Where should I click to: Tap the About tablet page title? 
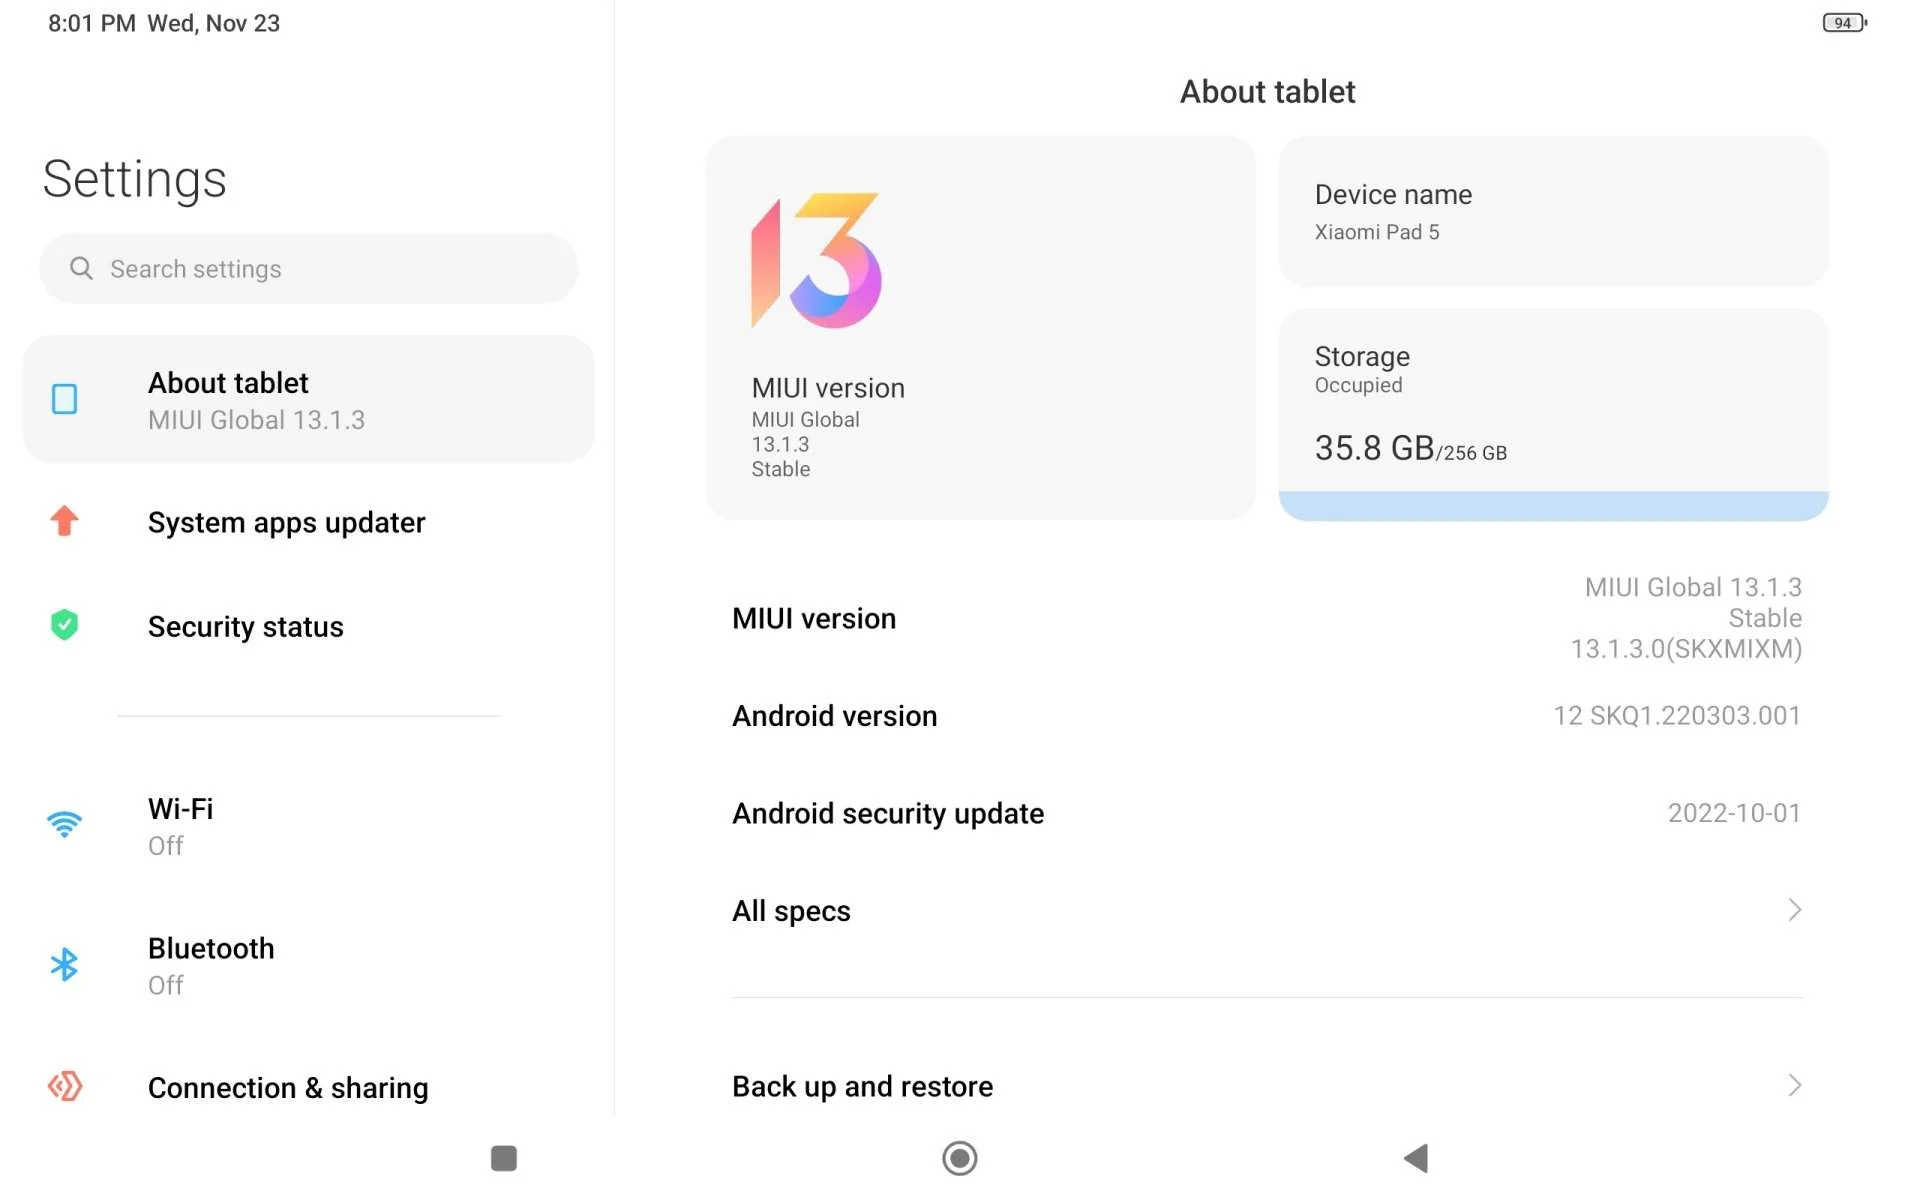tap(1267, 92)
